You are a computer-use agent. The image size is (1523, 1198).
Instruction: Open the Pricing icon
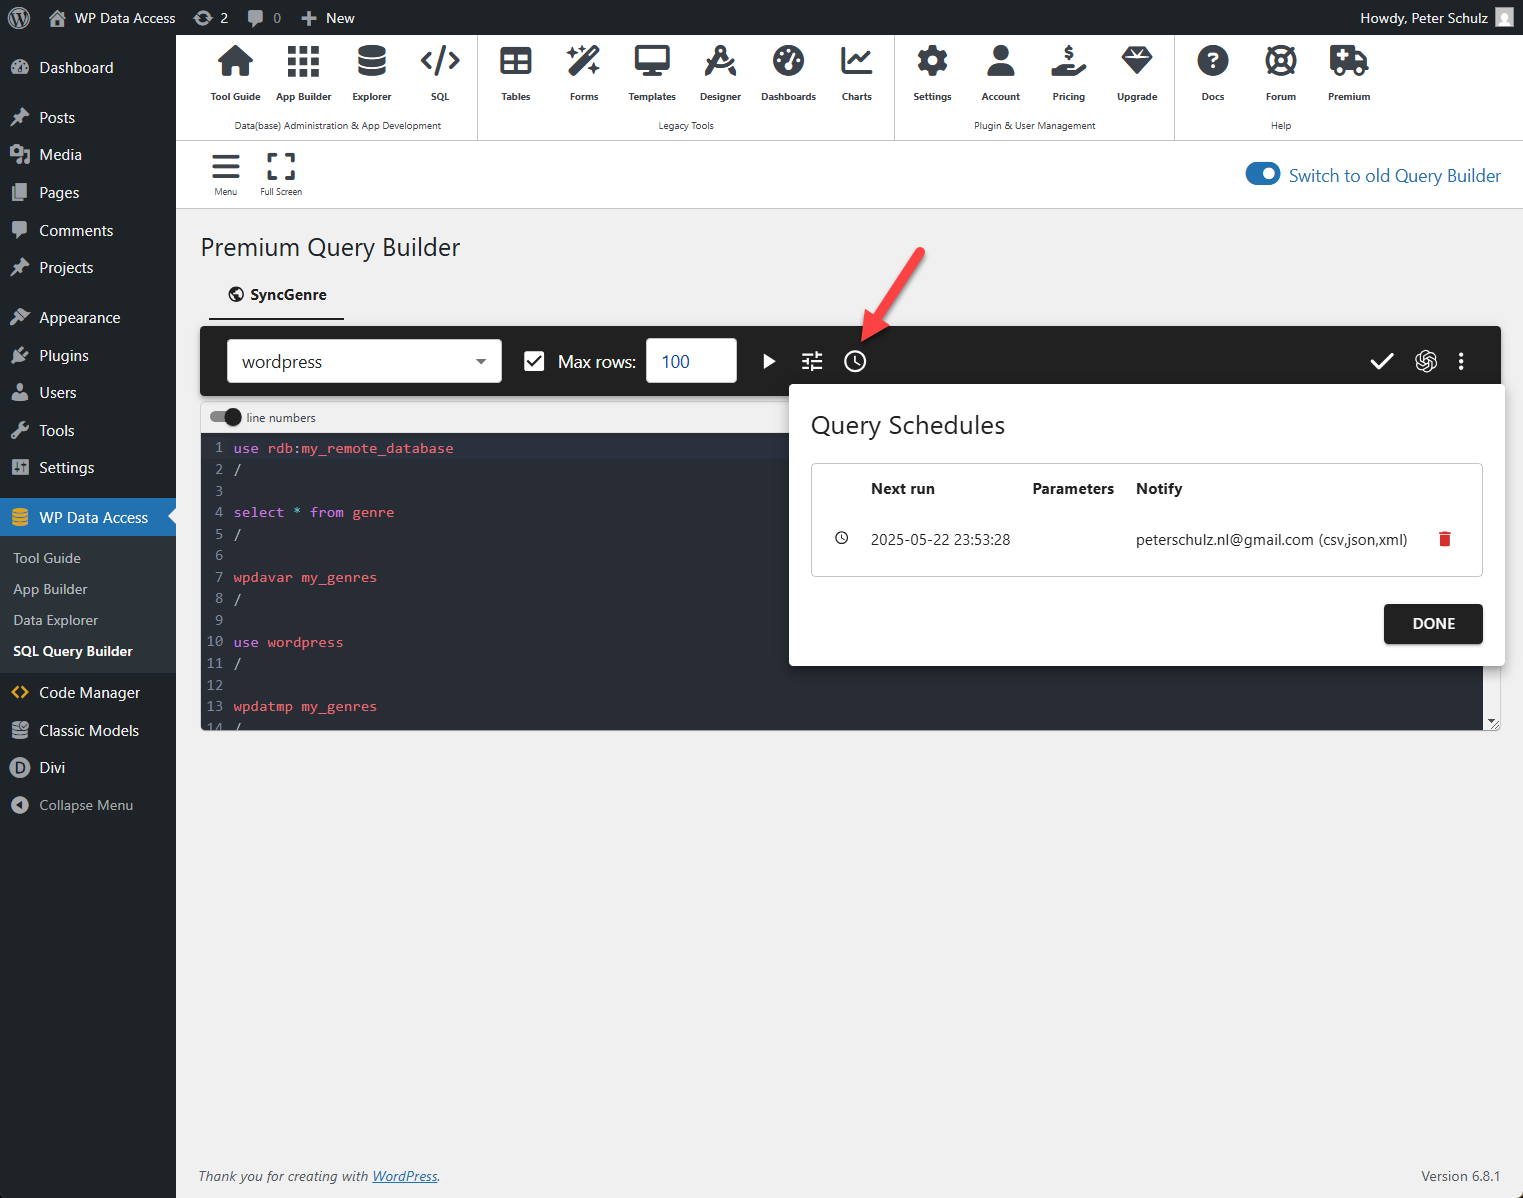click(1069, 62)
